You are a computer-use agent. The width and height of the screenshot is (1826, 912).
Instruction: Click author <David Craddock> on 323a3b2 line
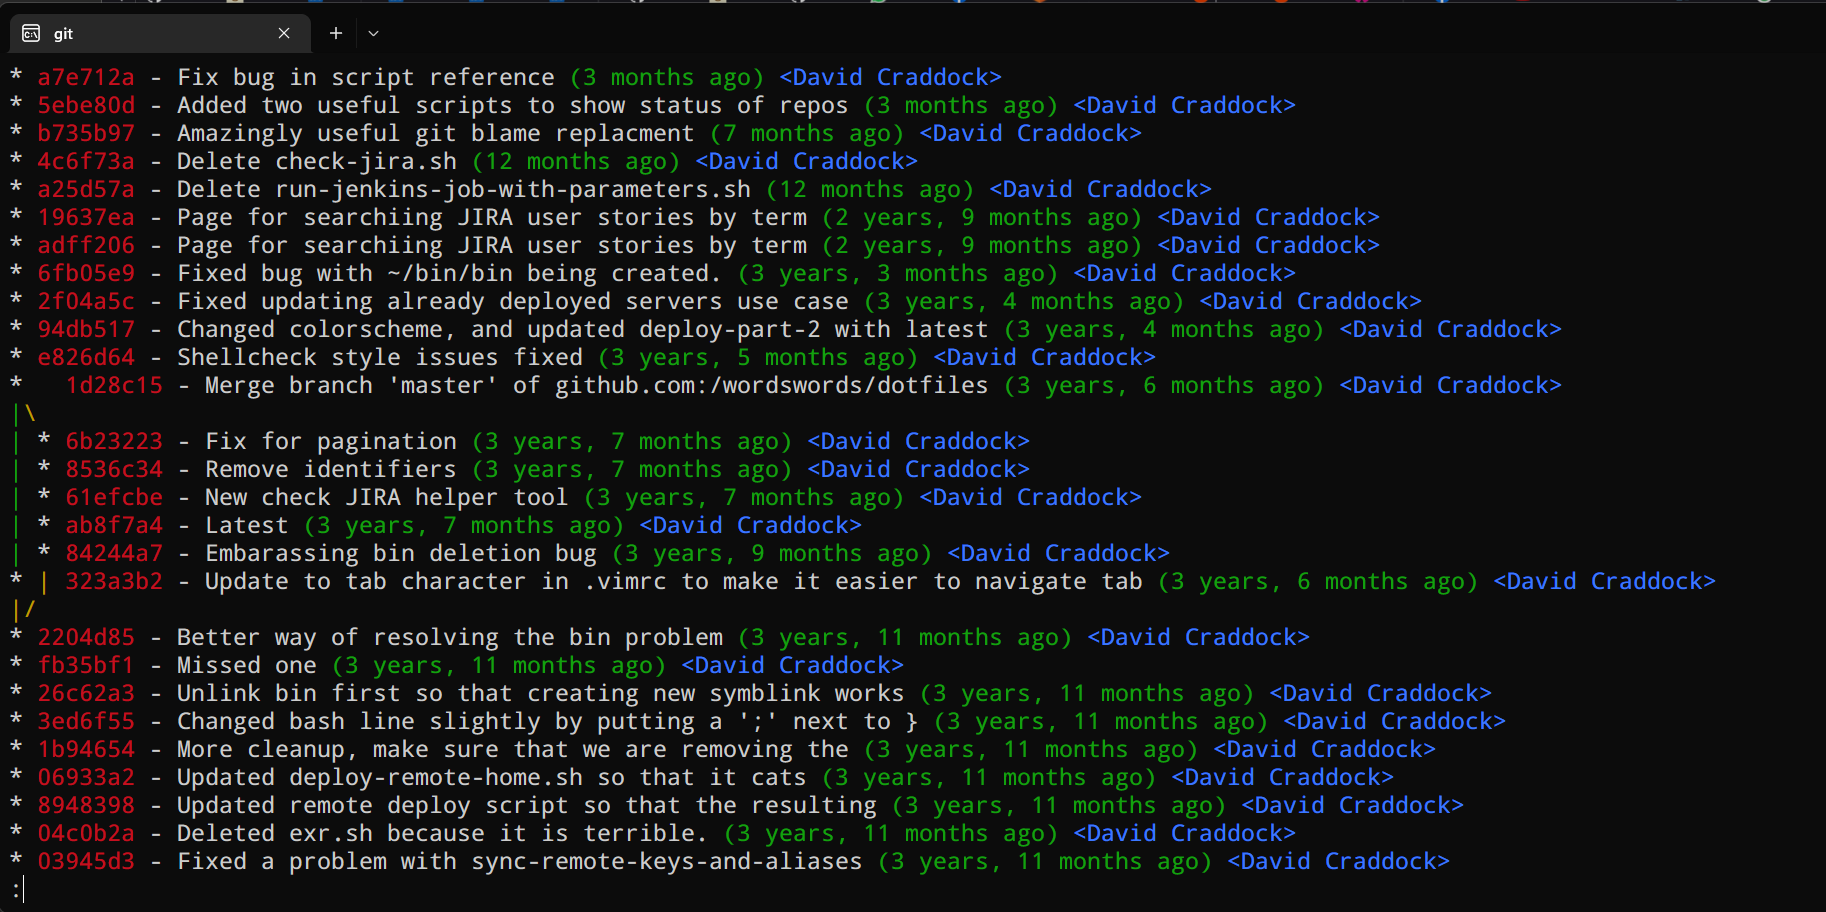point(1605,581)
